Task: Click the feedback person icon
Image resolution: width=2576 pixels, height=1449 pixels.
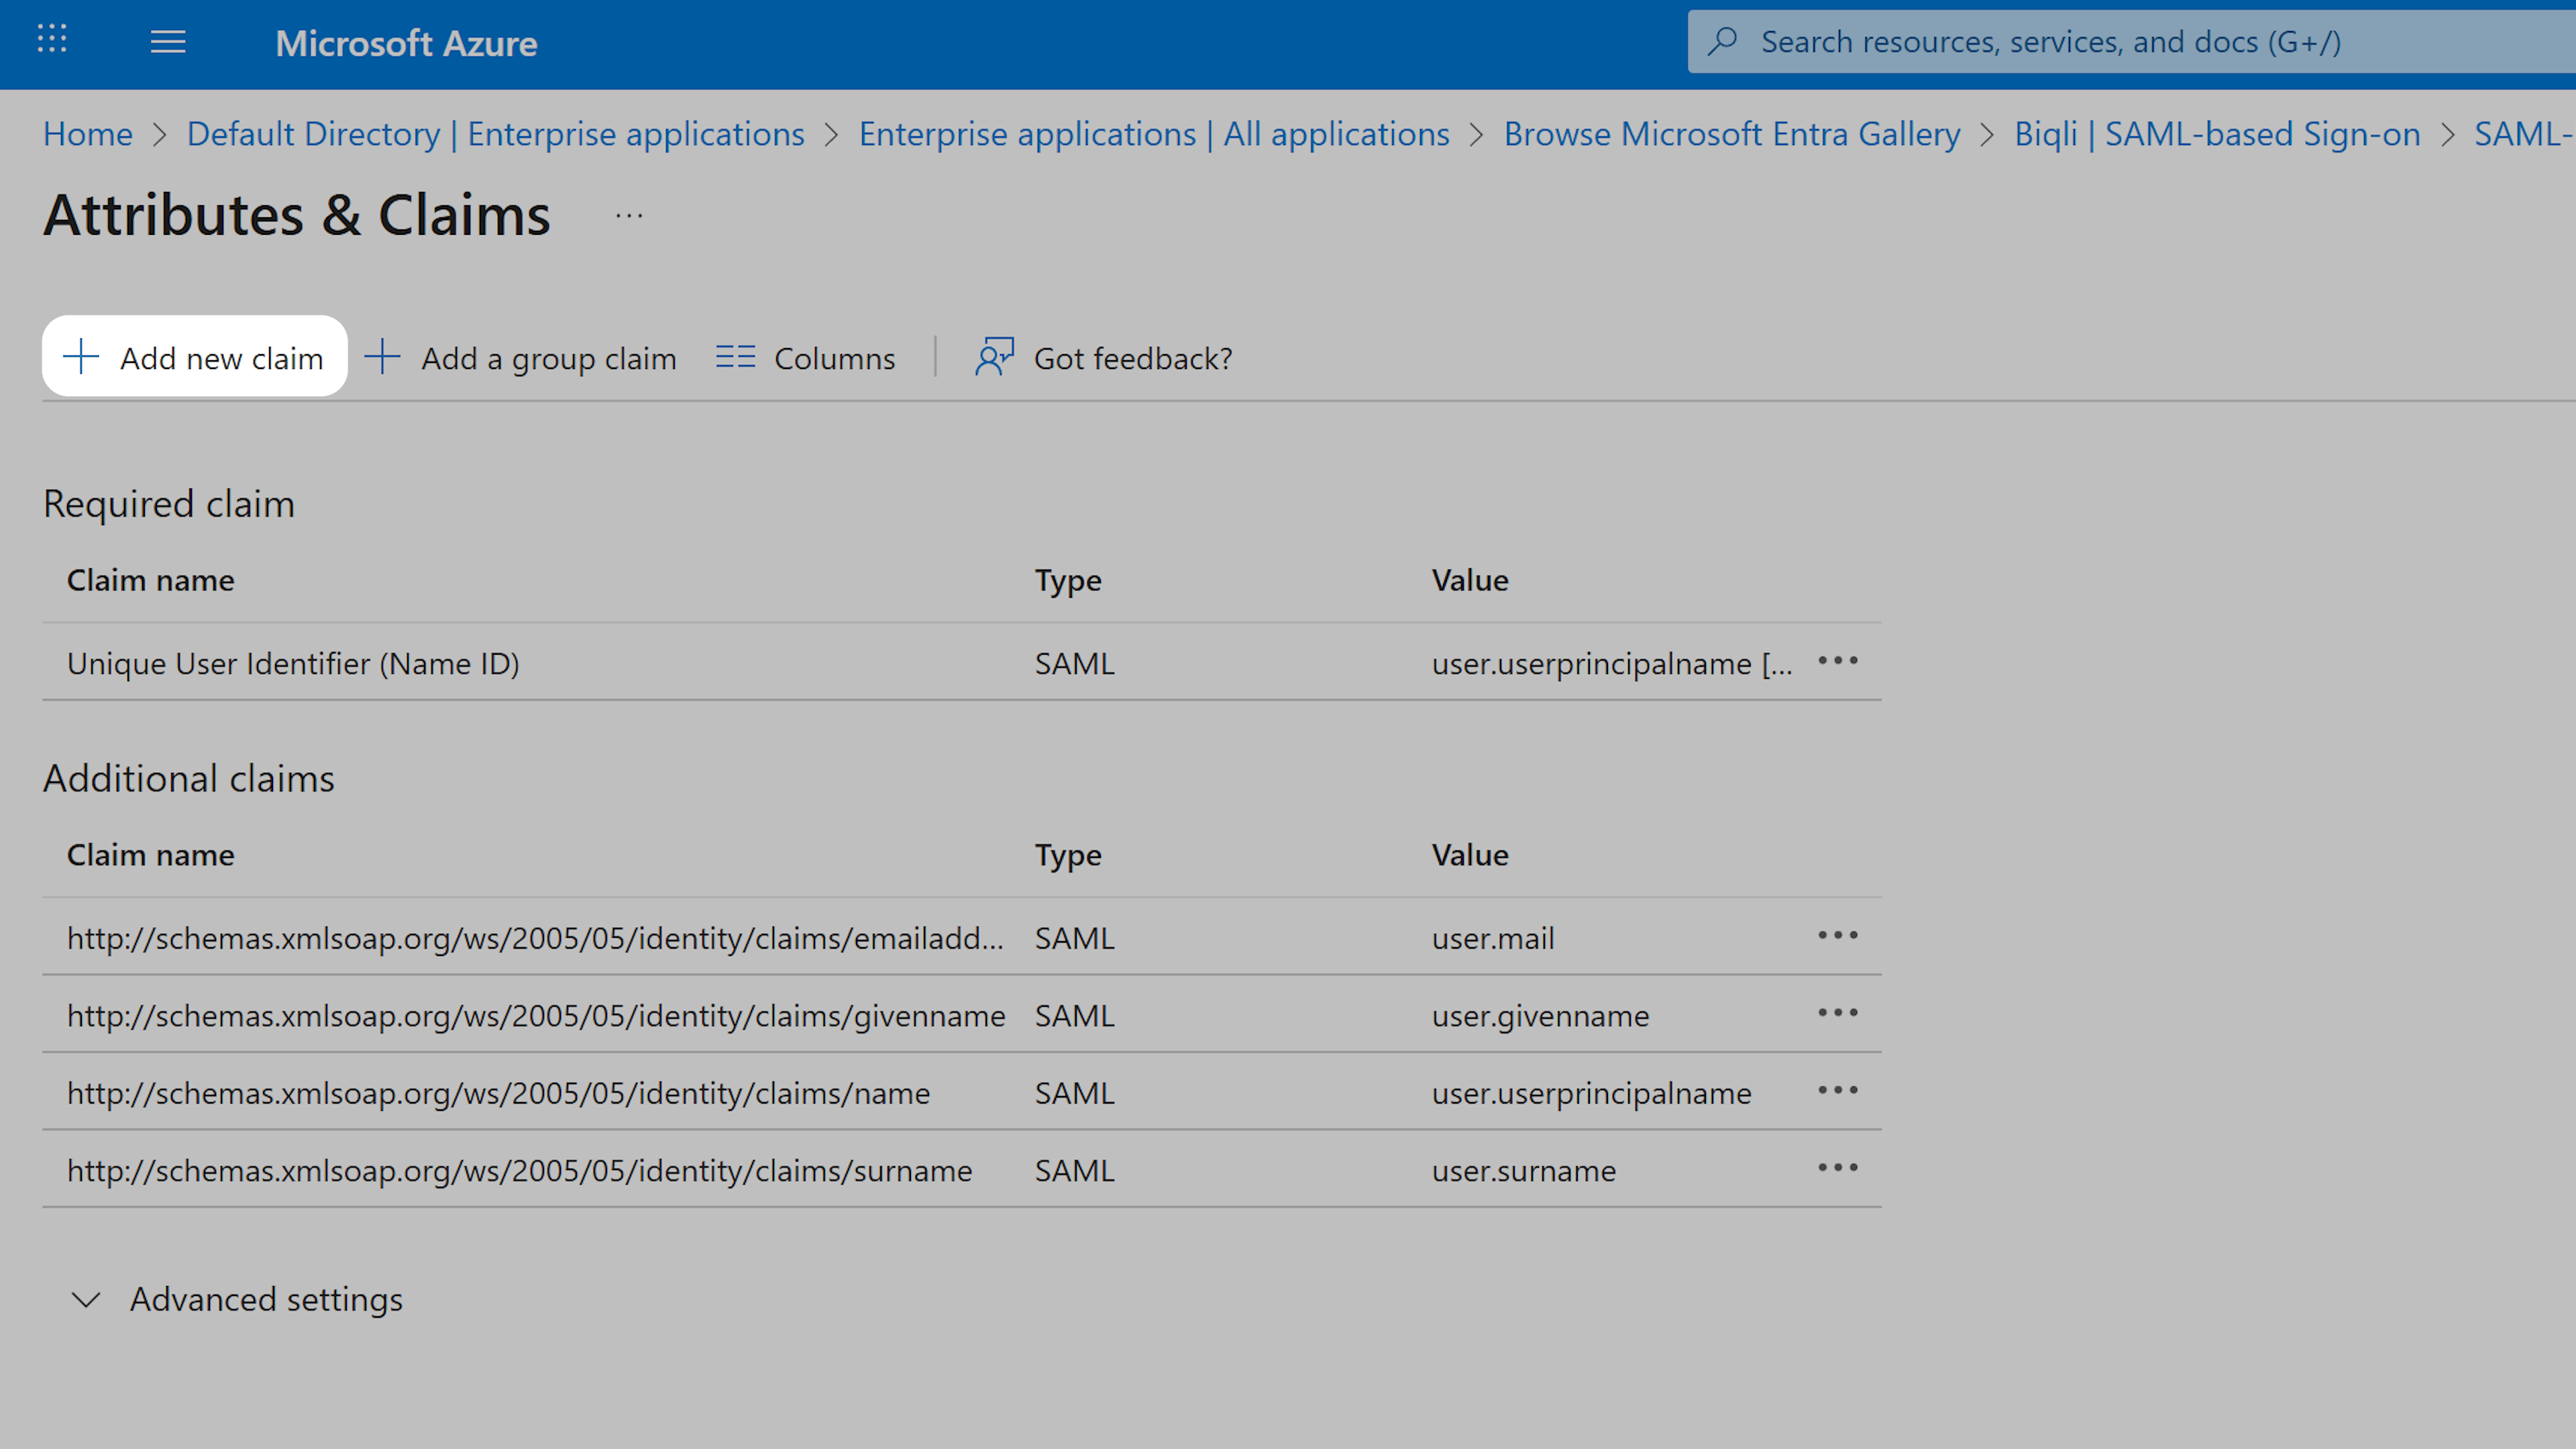Action: point(994,357)
